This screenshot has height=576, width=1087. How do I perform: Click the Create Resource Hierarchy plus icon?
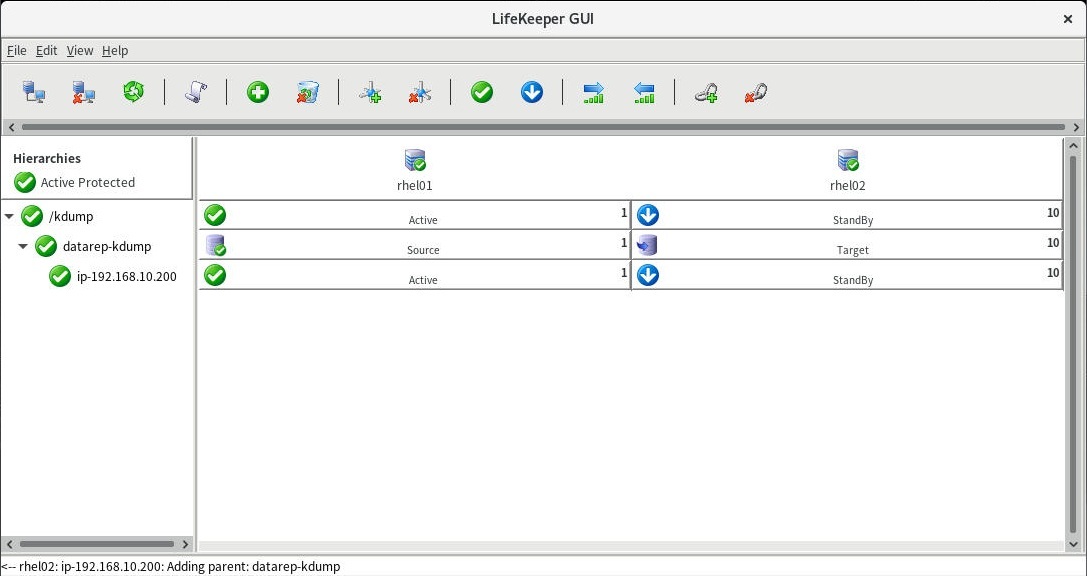pyautogui.click(x=258, y=93)
